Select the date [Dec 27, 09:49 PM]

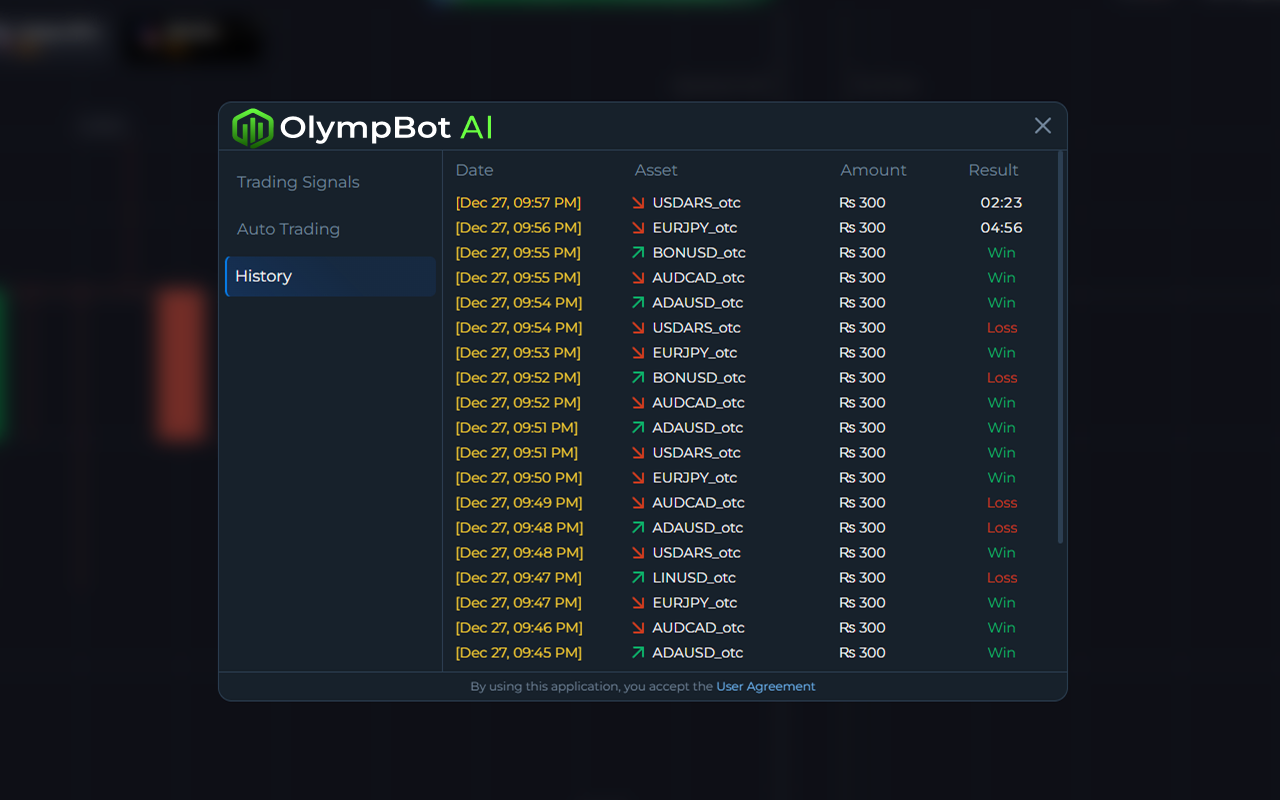[518, 503]
